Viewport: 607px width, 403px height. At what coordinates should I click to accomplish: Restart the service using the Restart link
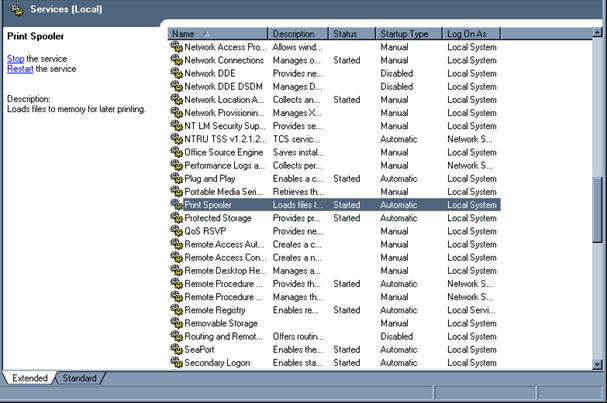click(x=20, y=69)
